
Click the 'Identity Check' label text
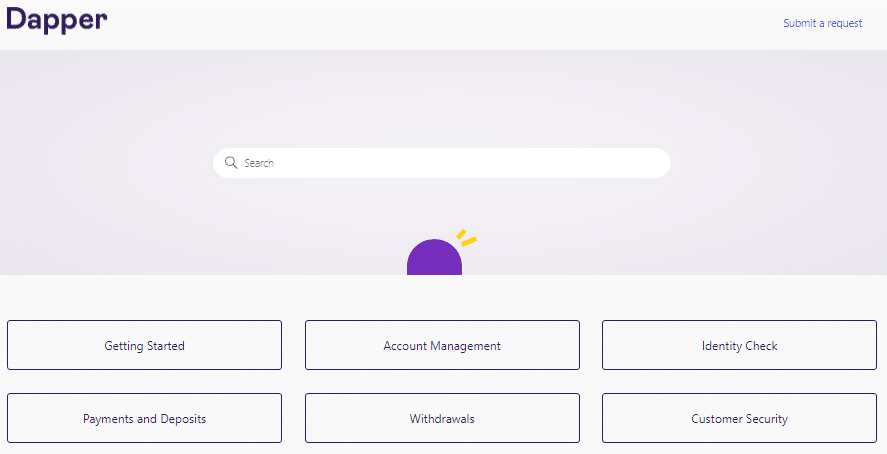(x=739, y=346)
